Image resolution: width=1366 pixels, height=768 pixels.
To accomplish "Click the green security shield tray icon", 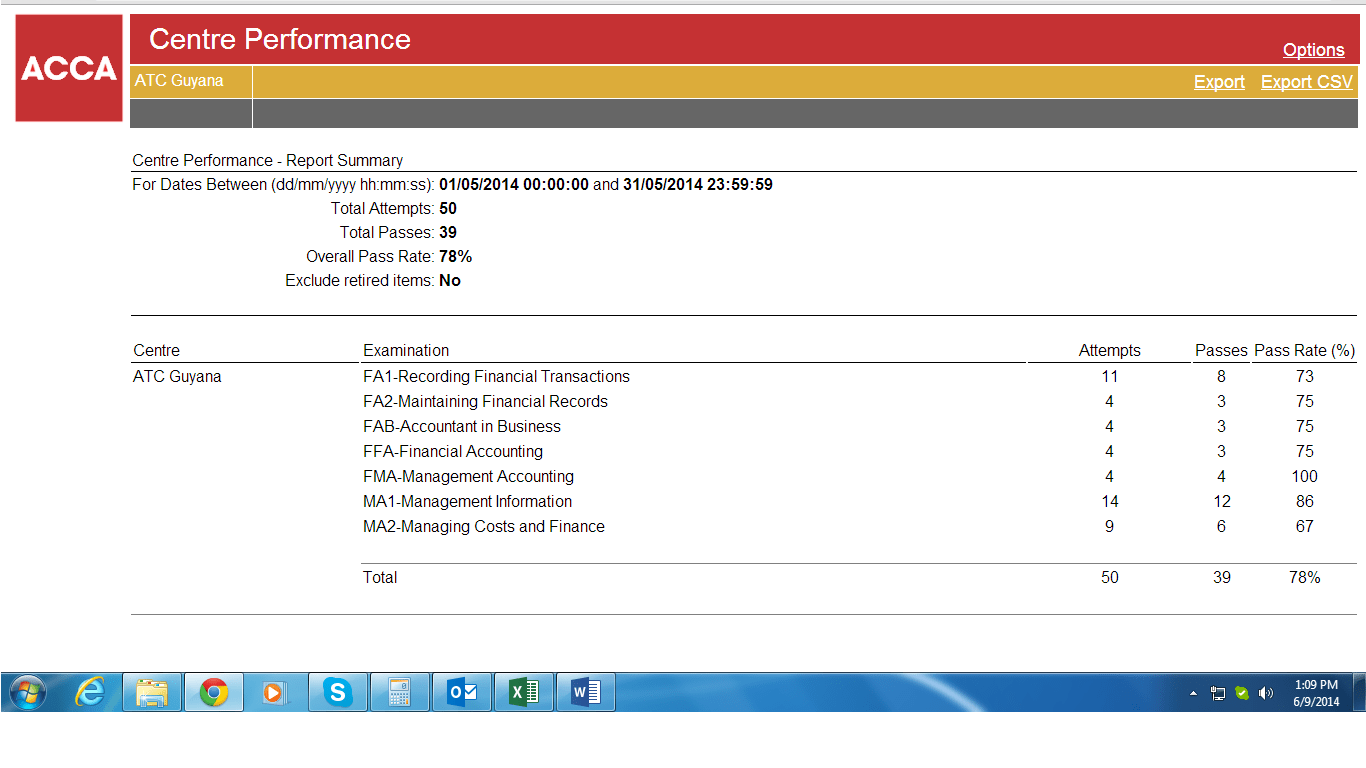I will (x=1242, y=693).
